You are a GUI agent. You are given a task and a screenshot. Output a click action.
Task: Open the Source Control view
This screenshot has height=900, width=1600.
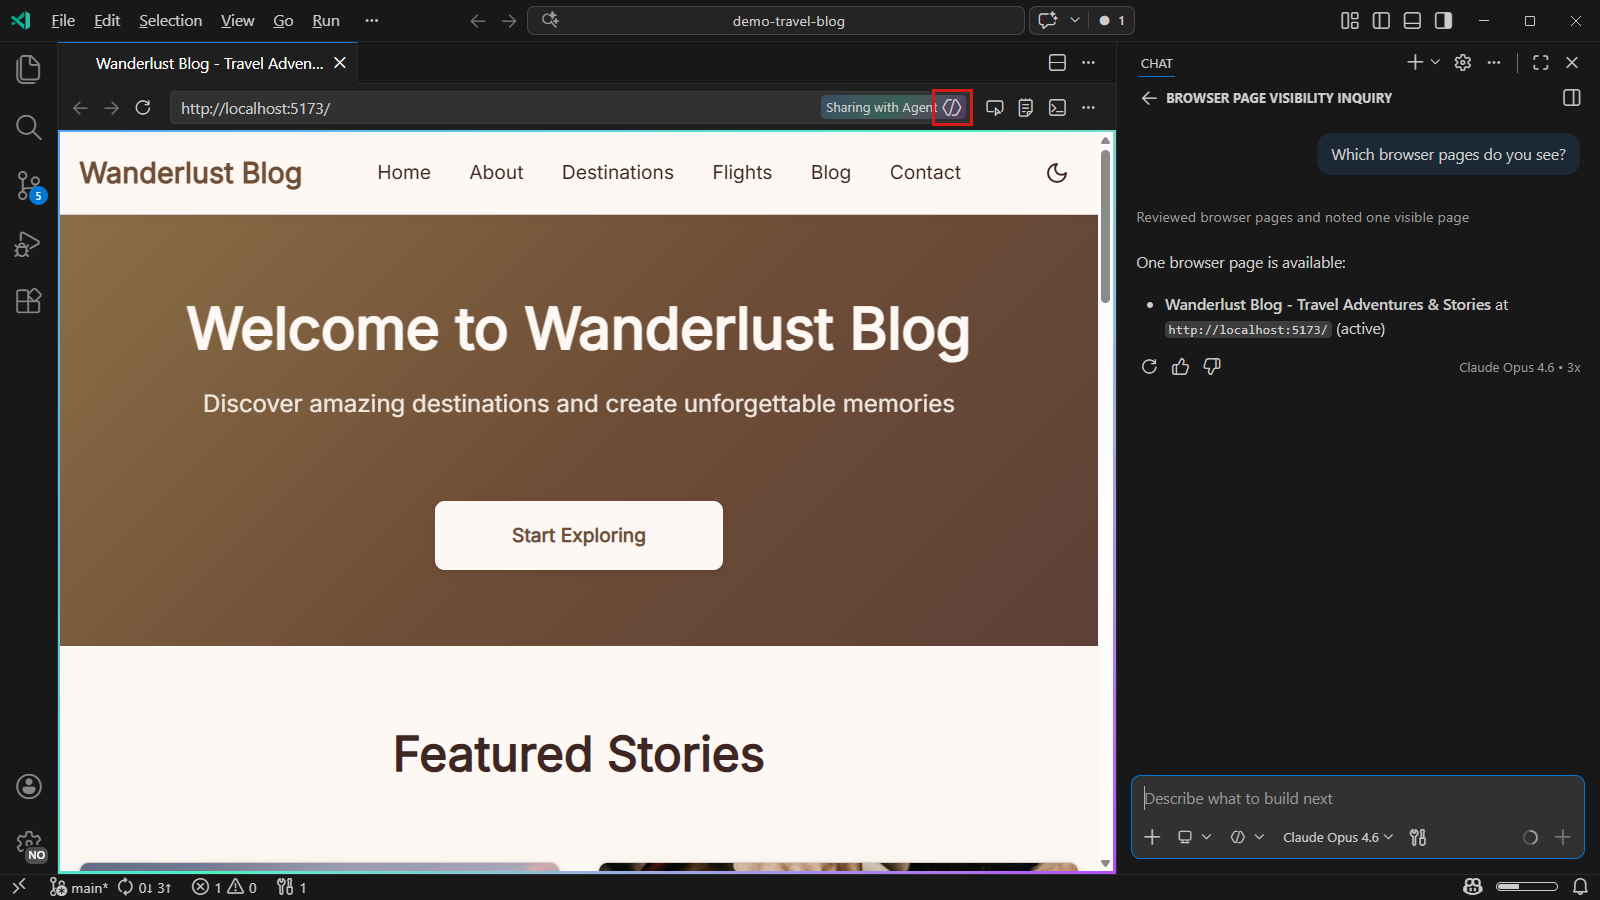point(28,185)
